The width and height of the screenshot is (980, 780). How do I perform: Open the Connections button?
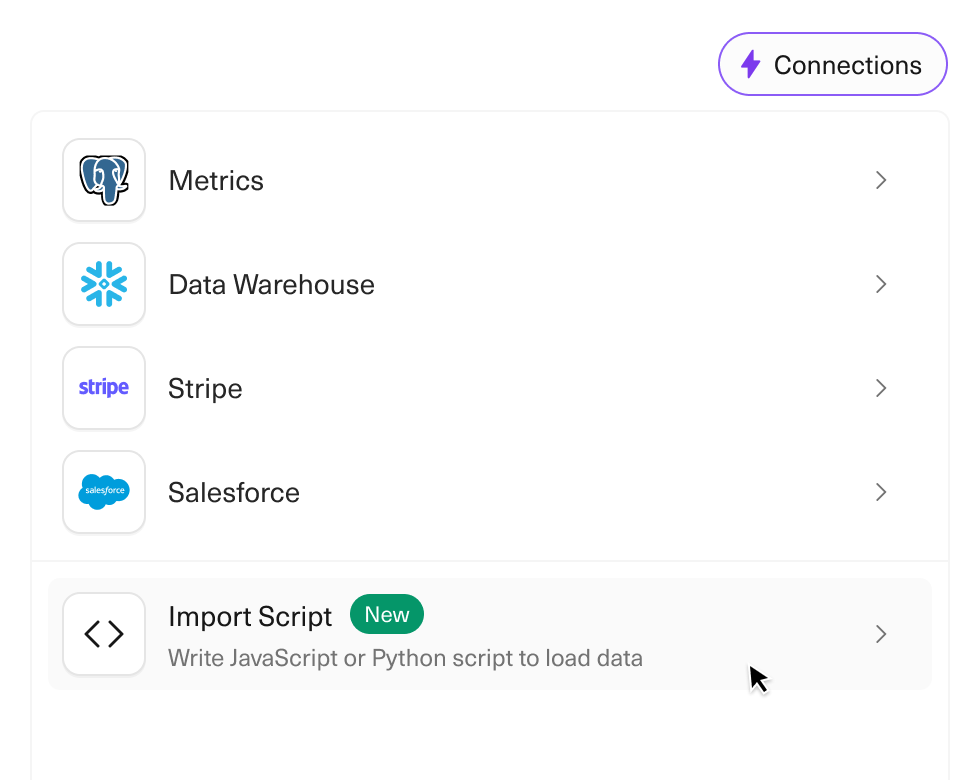tap(832, 65)
